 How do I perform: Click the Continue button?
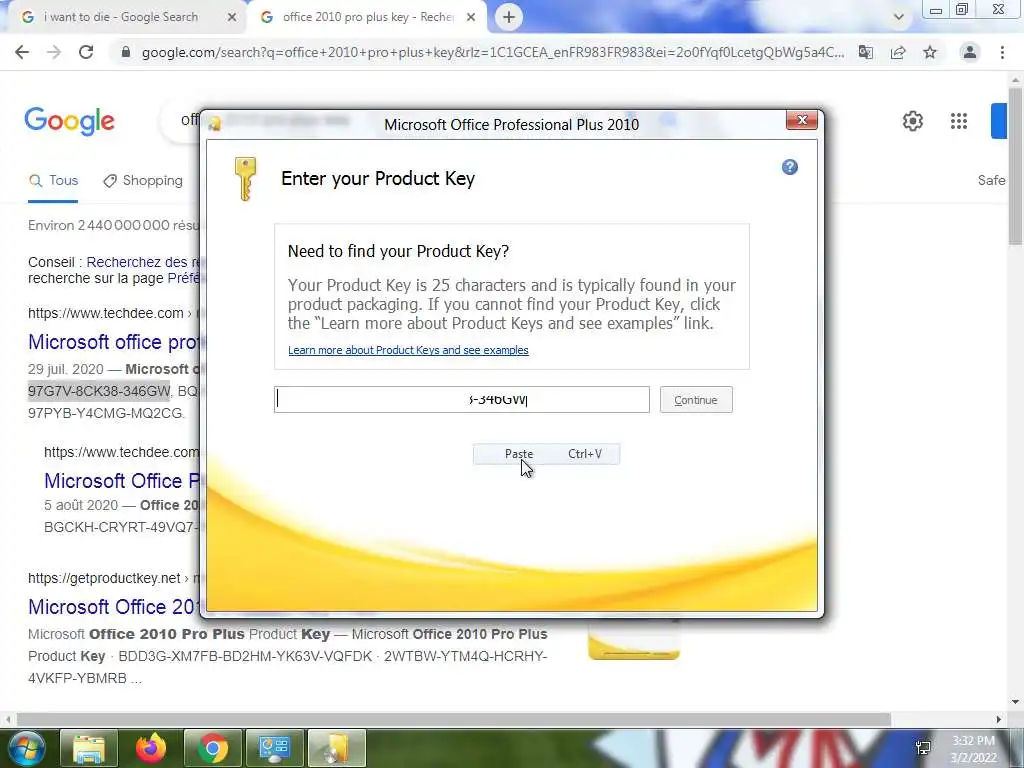(696, 400)
